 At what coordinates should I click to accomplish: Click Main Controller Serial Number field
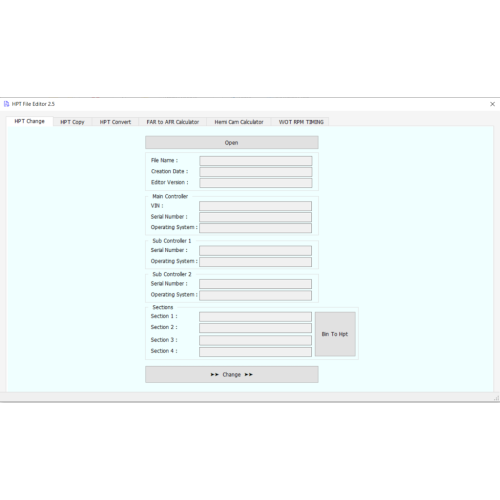[255, 217]
